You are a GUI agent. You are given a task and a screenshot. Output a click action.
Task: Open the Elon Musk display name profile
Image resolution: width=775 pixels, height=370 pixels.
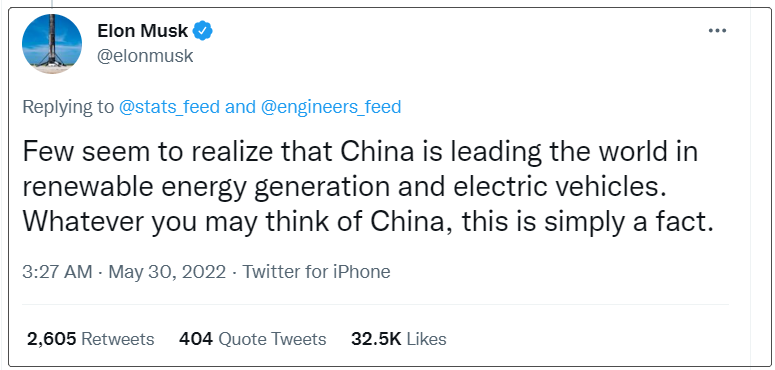tap(142, 31)
